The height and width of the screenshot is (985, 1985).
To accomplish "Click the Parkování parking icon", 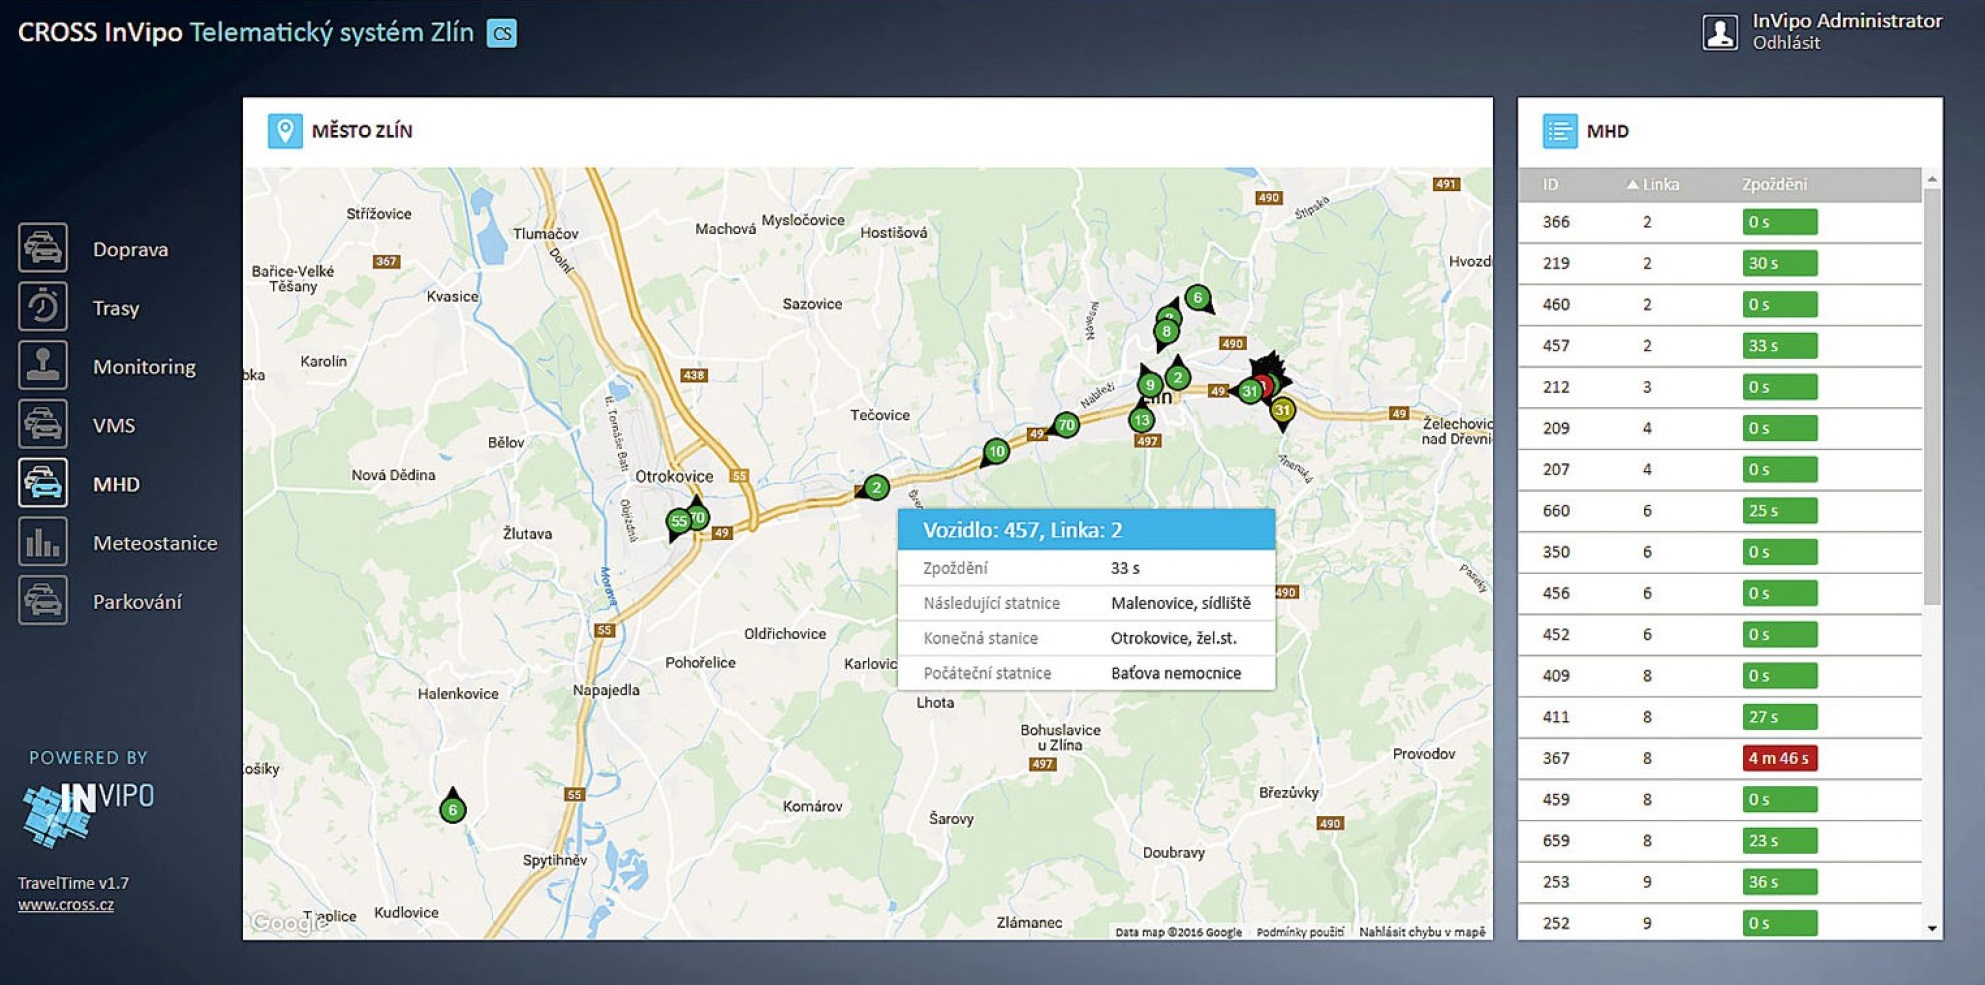I will [42, 601].
